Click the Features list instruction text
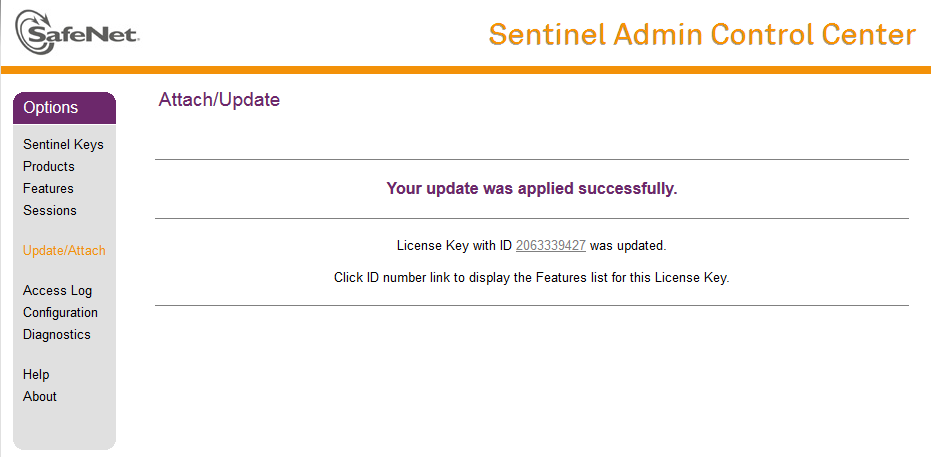This screenshot has height=457, width=931. pos(531,277)
